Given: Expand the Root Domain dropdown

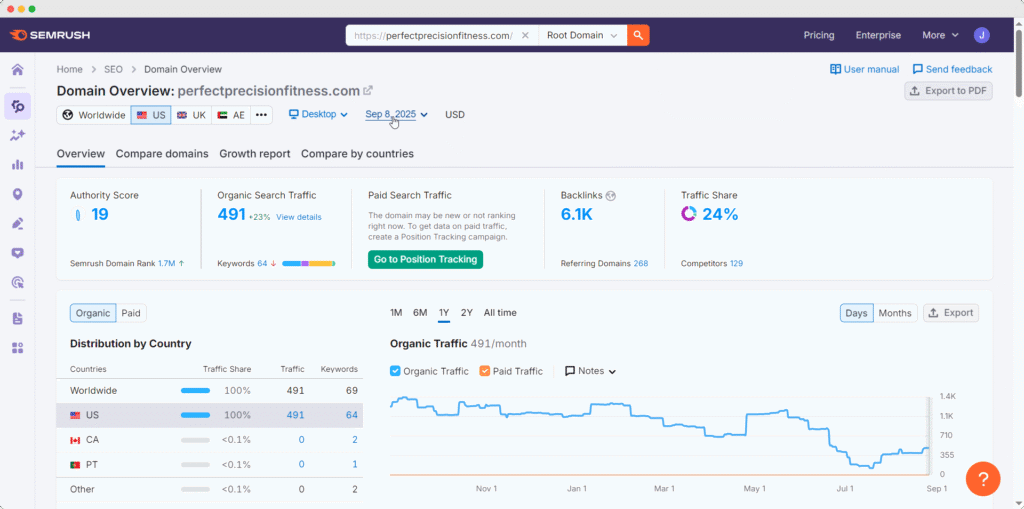Looking at the screenshot, I should [582, 35].
